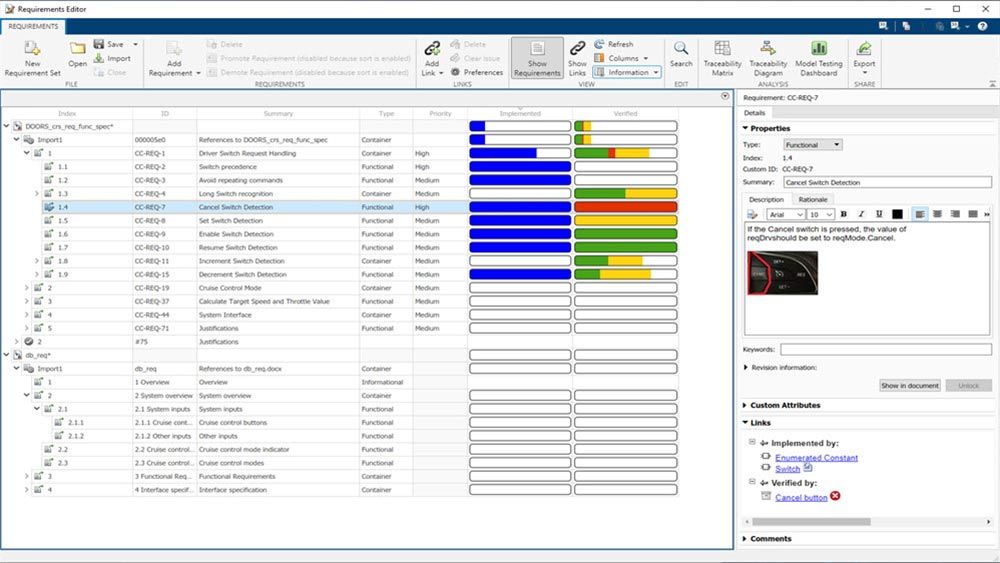Expand the Comments section

click(x=770, y=539)
